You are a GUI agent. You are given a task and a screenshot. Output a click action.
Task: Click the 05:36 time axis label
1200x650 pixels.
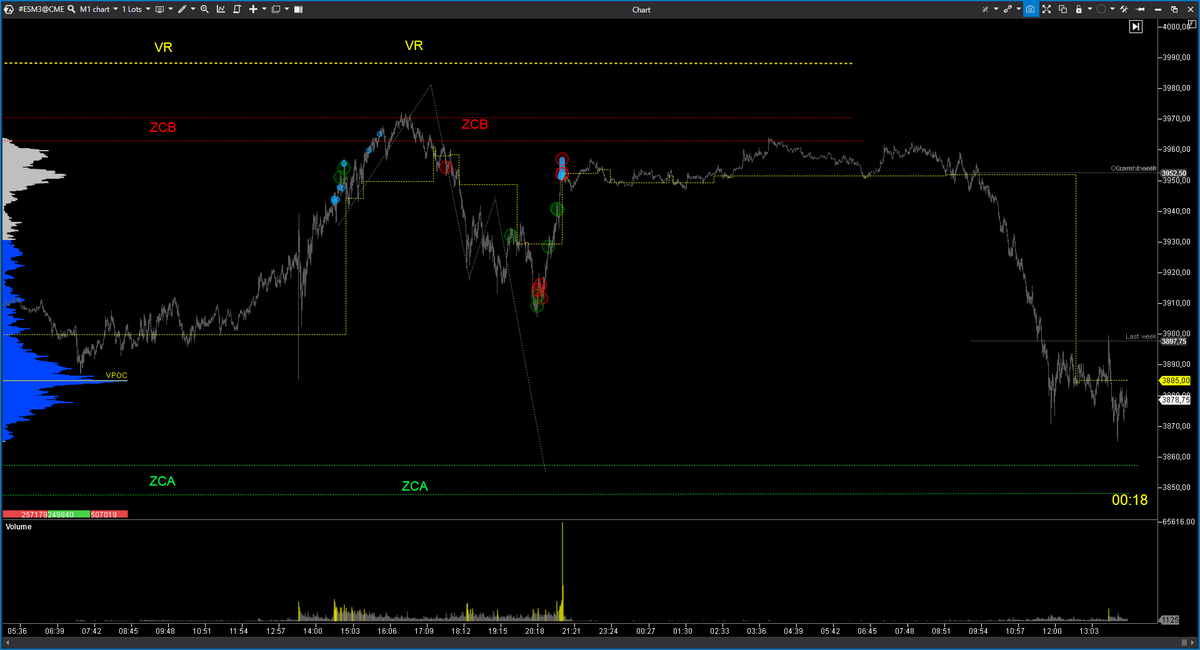17,631
